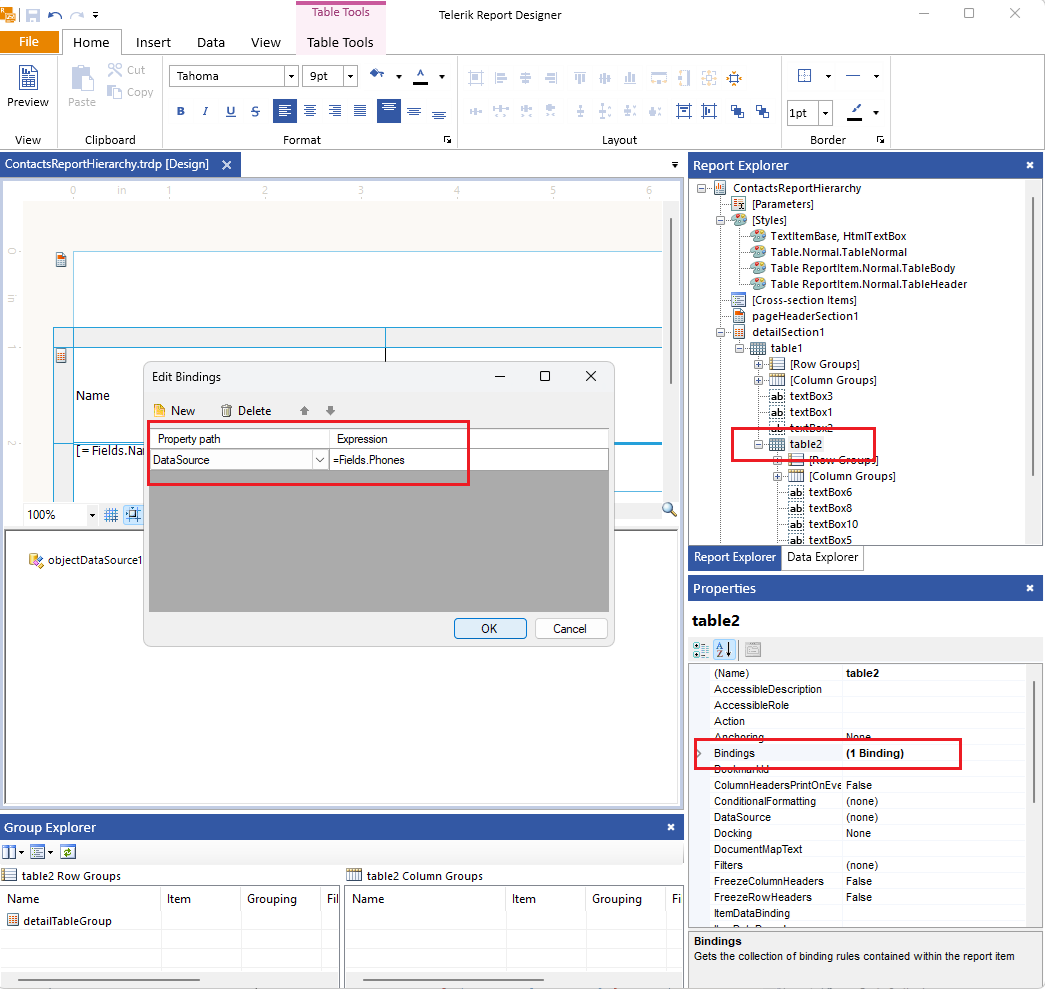Close the Report Explorer panel
Screen dimensions: 1045x989
click(1030, 165)
